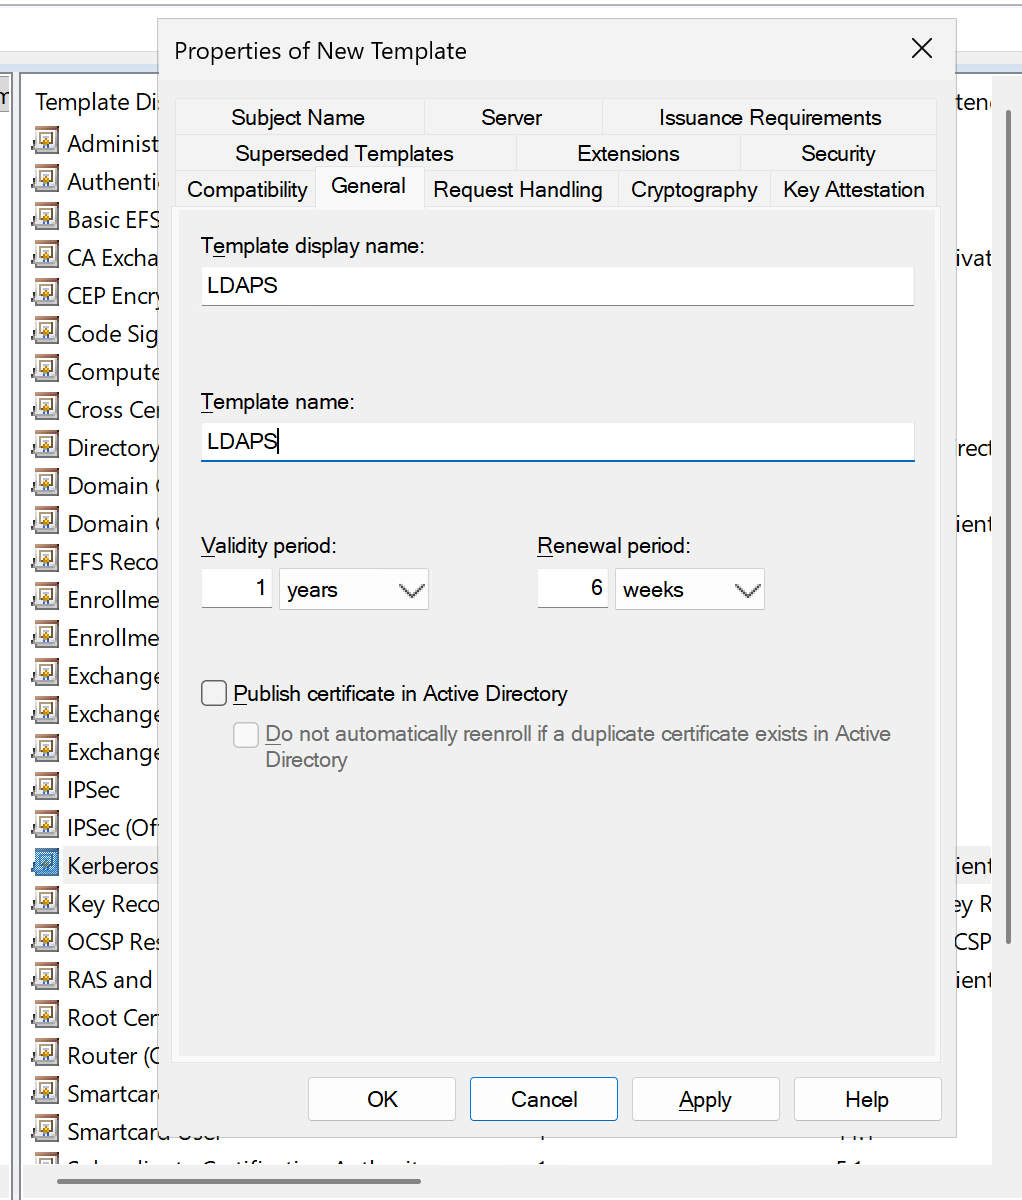Open the validity period units dropdown
The image size is (1022, 1200).
point(354,590)
